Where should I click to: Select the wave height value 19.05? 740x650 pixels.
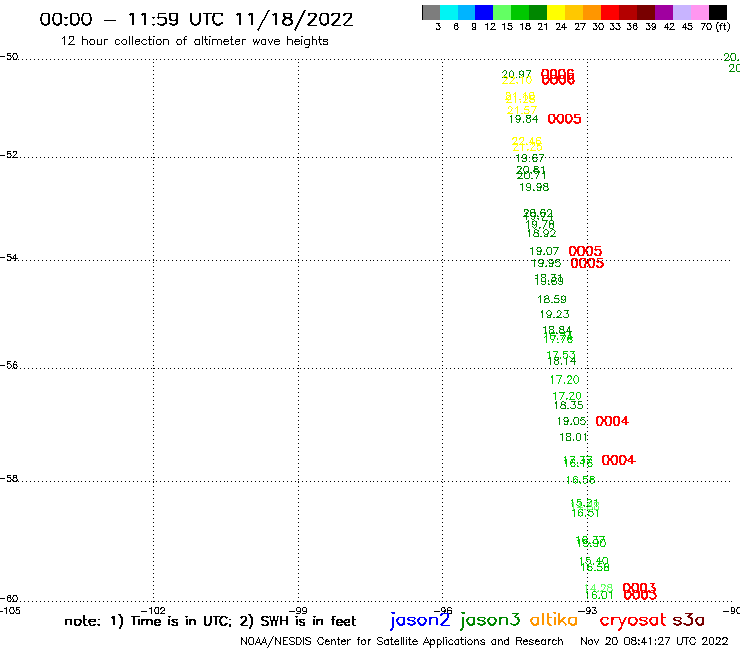(572, 421)
